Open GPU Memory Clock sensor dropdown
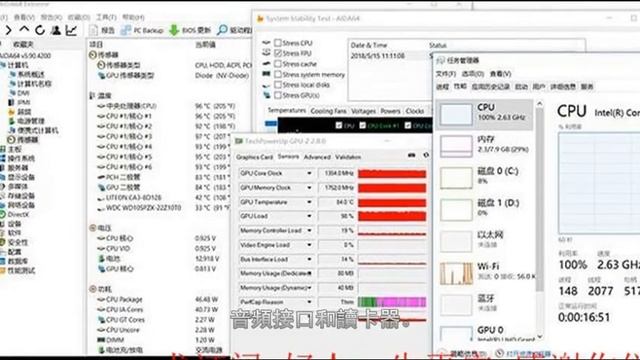Screen dimensions: 640x360 pyautogui.click(x=309, y=188)
